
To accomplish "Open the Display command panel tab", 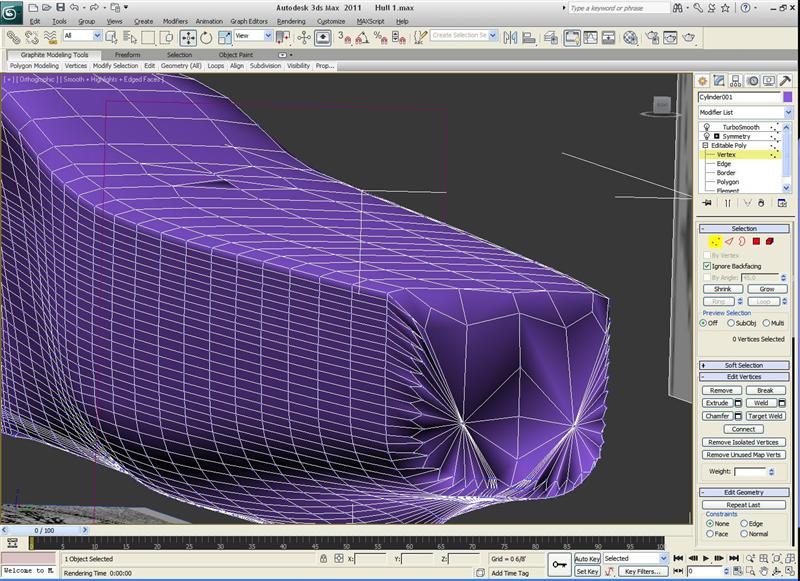I will 769,81.
